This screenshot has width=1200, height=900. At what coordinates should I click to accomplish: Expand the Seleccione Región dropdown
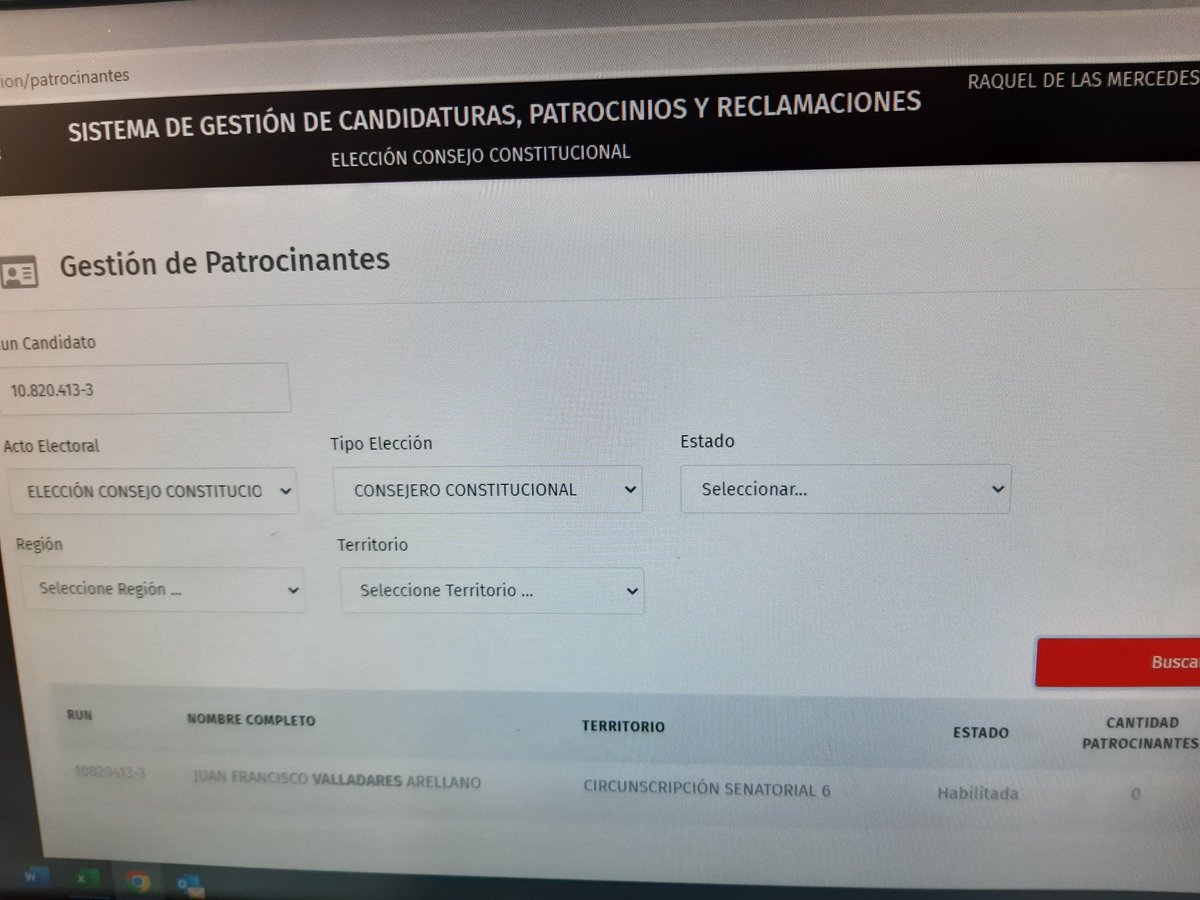163,590
